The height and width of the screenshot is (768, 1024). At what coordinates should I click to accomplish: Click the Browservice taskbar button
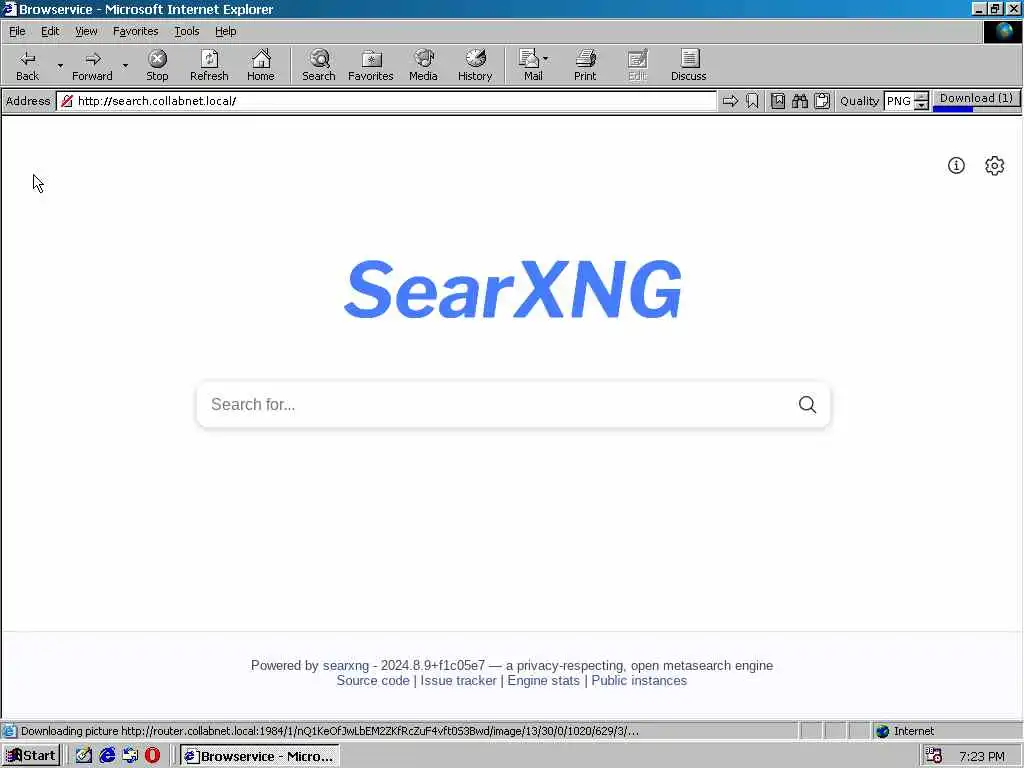[260, 756]
